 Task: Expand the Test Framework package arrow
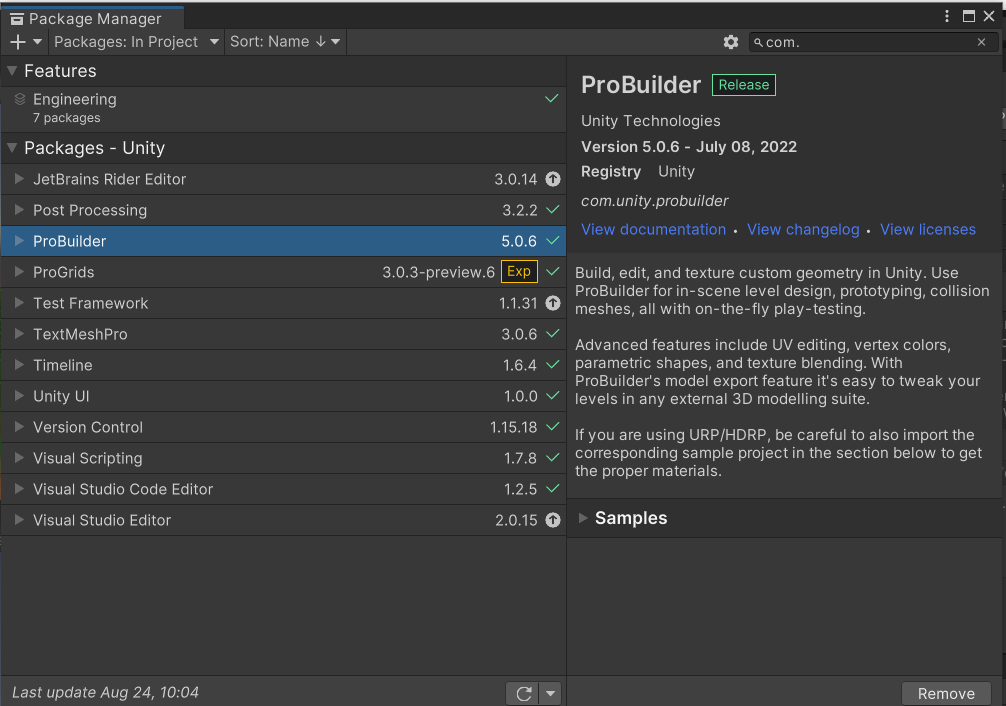(x=19, y=303)
